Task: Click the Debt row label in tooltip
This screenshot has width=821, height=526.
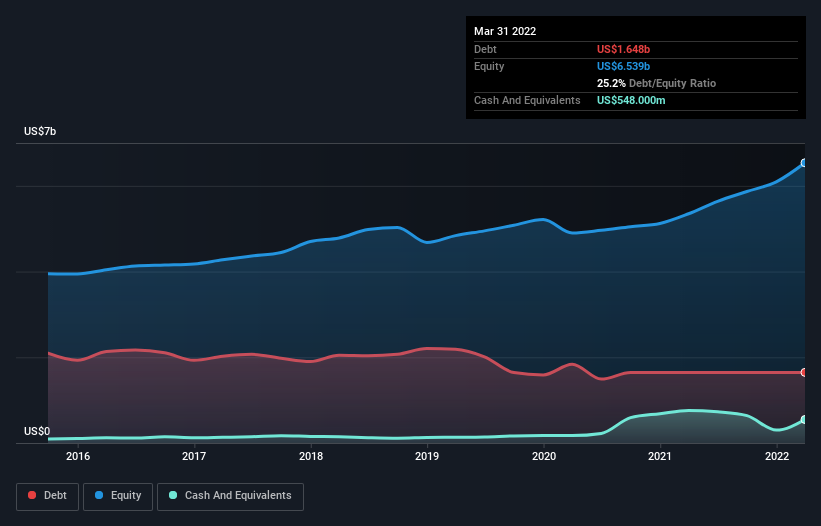Action: pyautogui.click(x=485, y=49)
